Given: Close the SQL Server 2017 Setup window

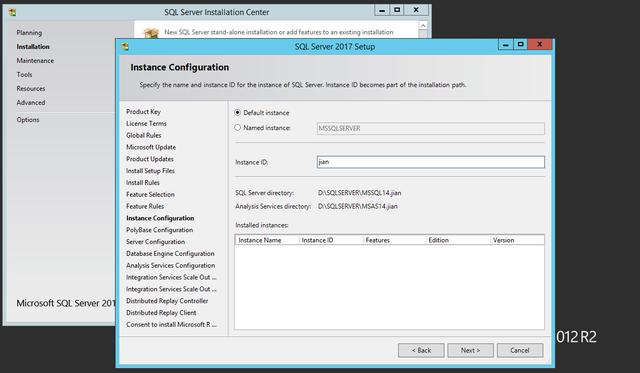Looking at the screenshot, I should (x=540, y=44).
